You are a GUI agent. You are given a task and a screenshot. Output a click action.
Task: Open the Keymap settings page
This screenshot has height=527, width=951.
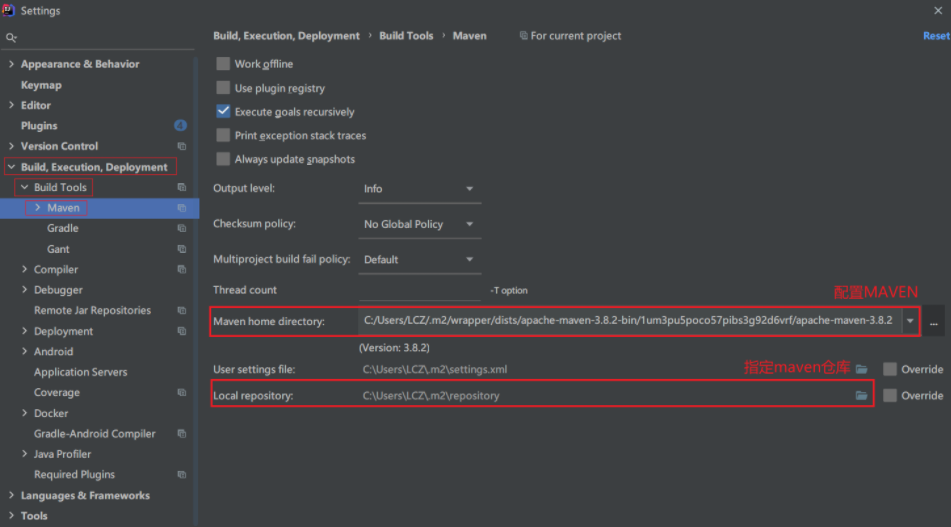tap(41, 85)
